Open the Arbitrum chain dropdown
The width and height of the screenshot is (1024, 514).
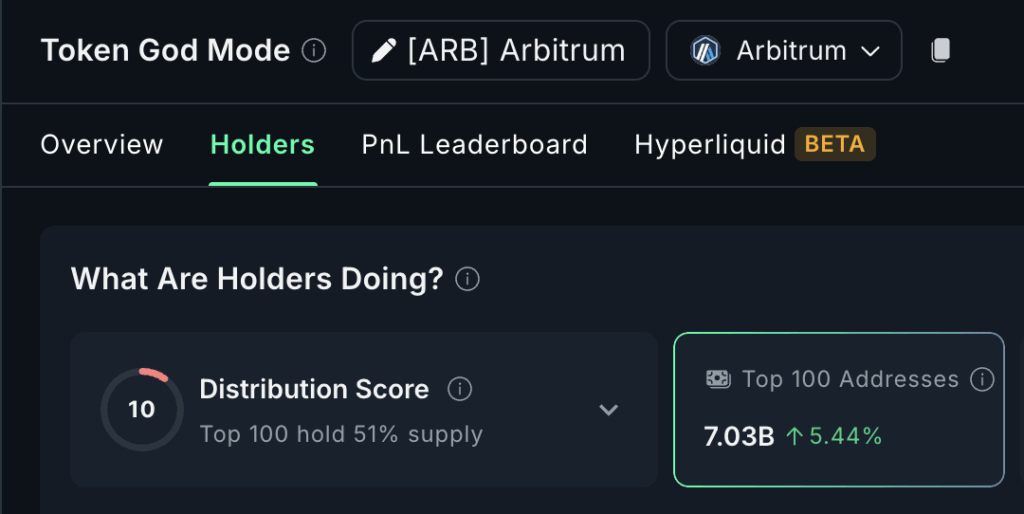pos(784,50)
